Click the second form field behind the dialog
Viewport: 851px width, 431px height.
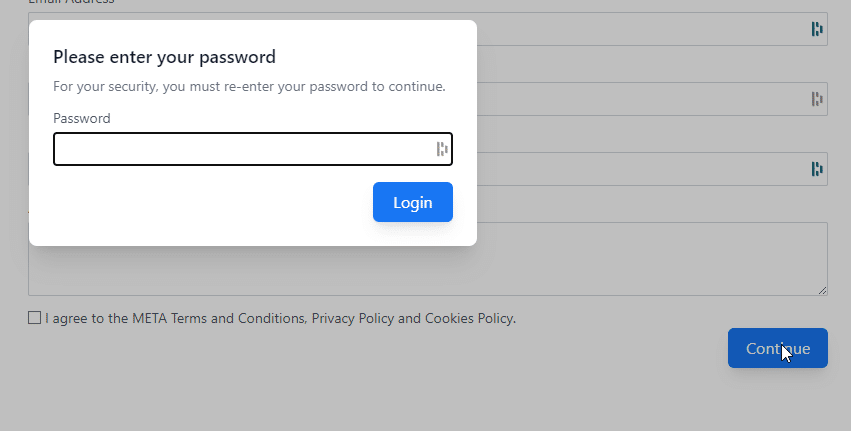coord(651,99)
